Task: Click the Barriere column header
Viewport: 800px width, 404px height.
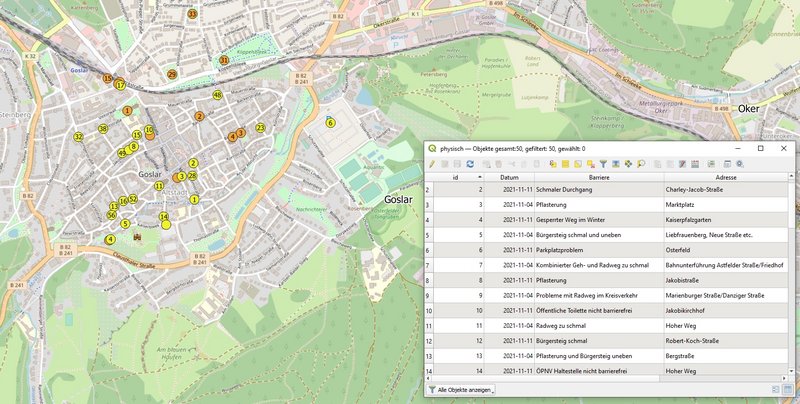Action: [599, 177]
